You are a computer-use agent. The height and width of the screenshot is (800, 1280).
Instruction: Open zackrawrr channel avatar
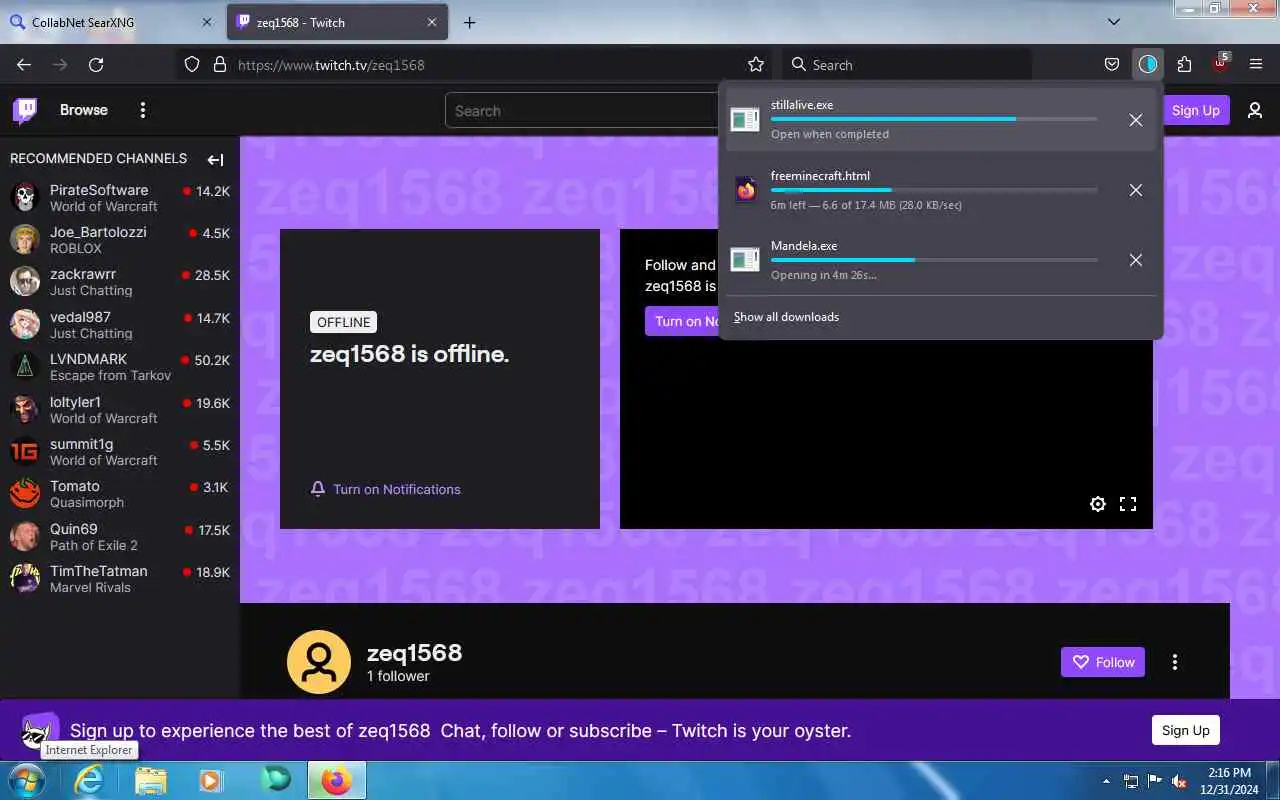[x=25, y=281]
